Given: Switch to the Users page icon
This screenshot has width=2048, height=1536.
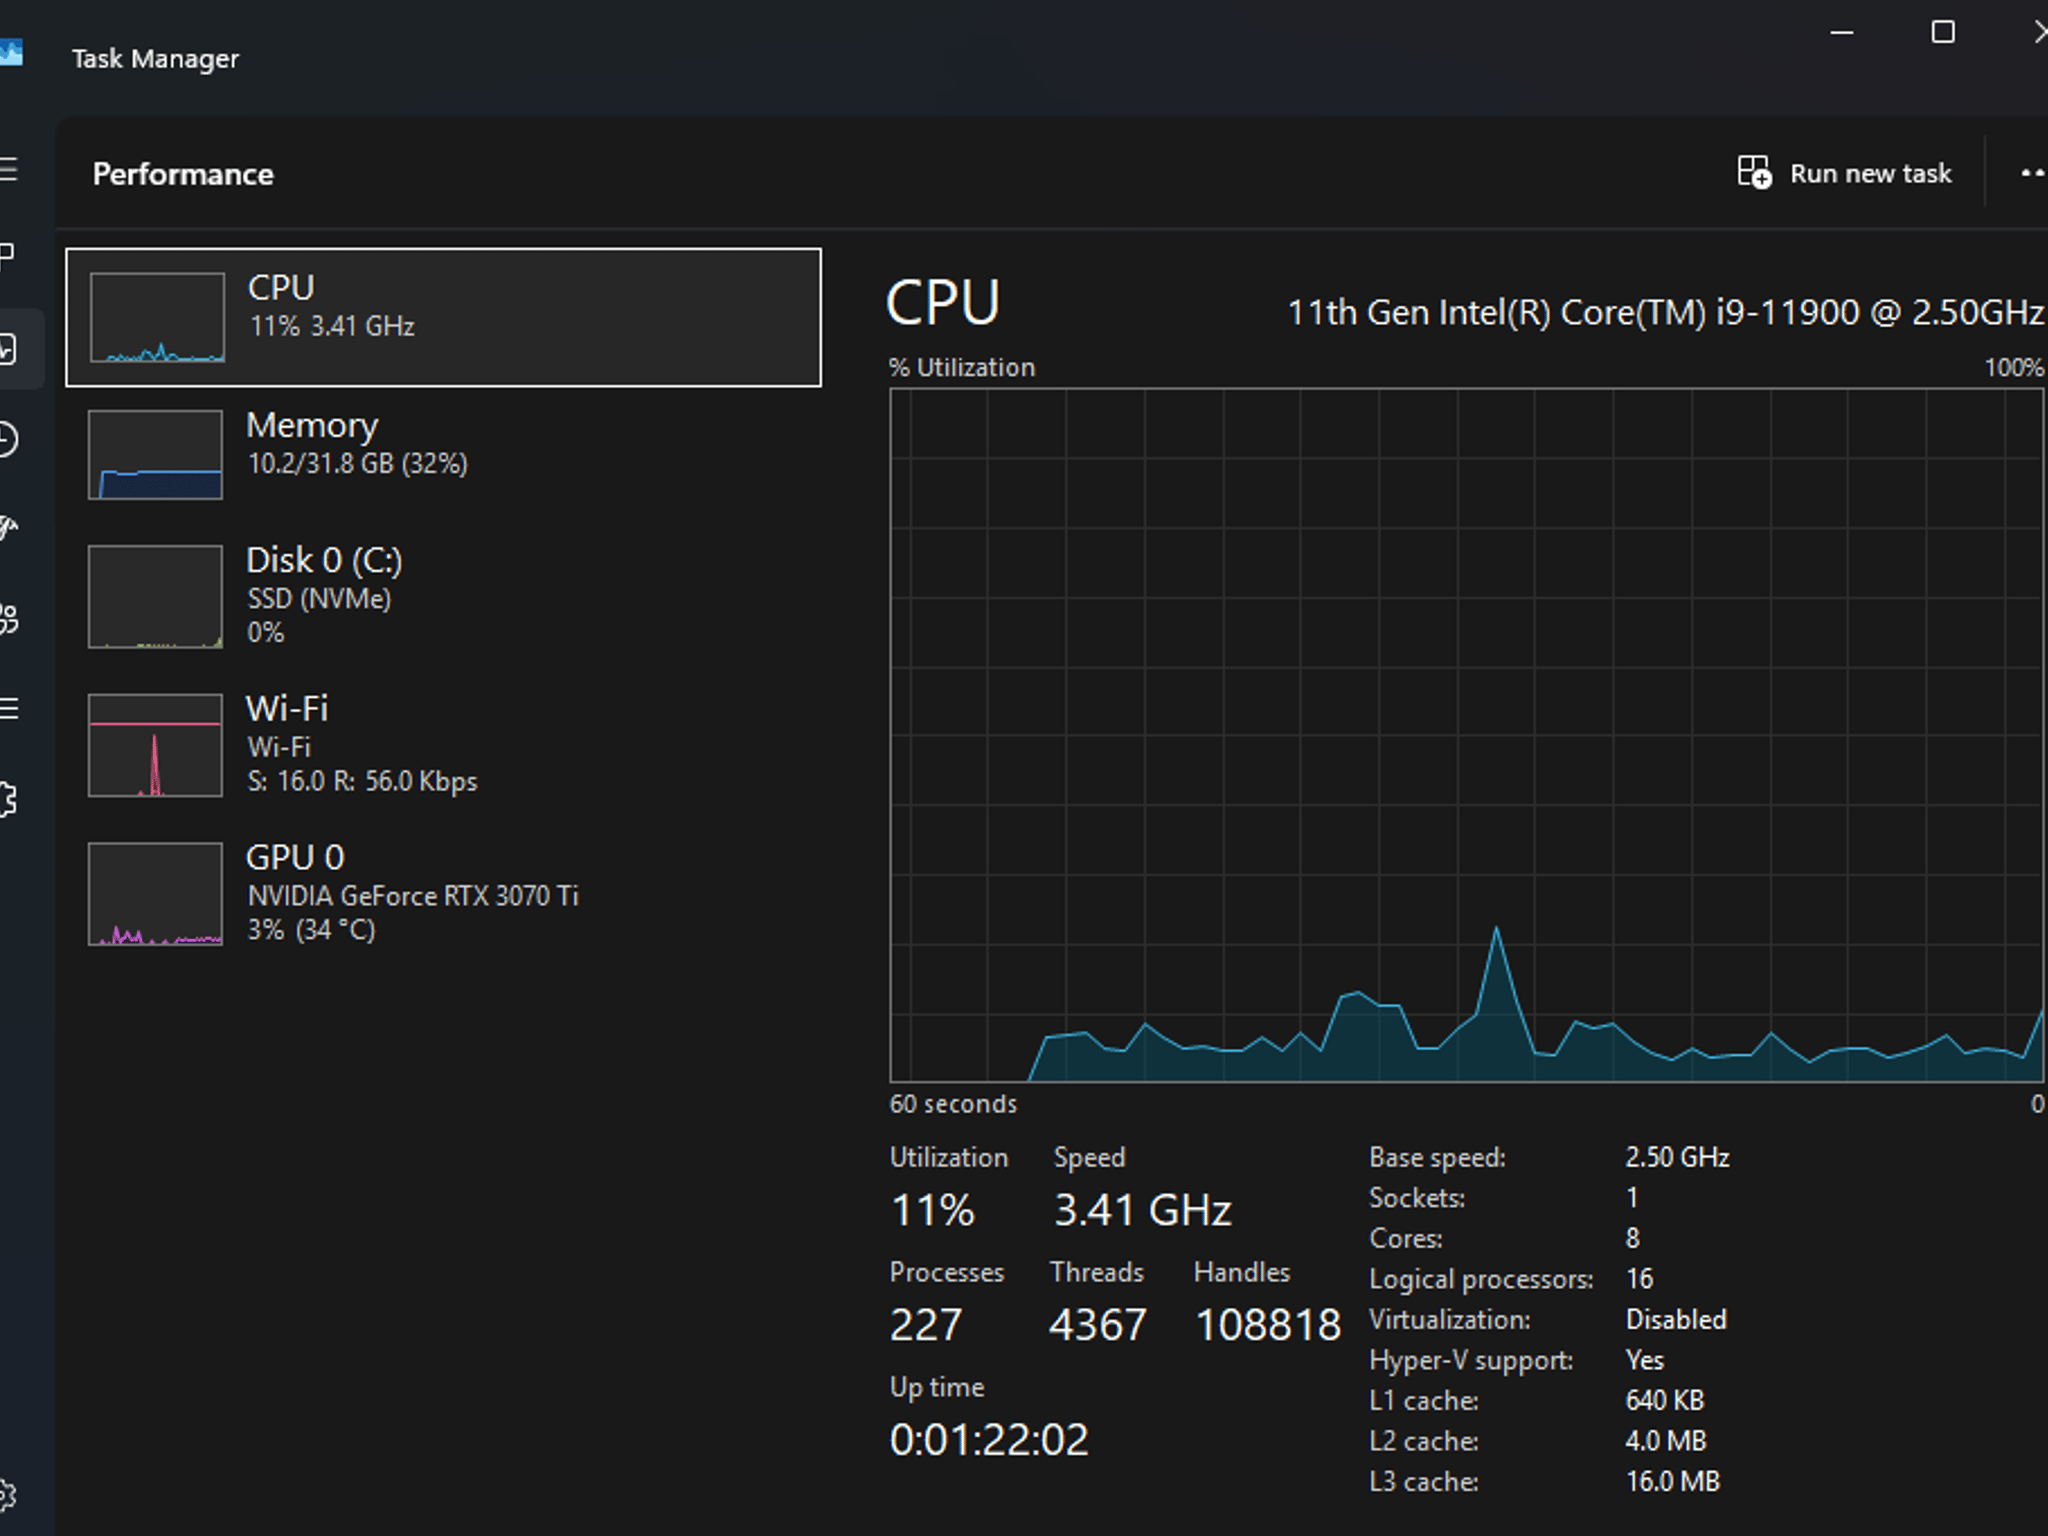Looking at the screenshot, I should tap(8, 619).
